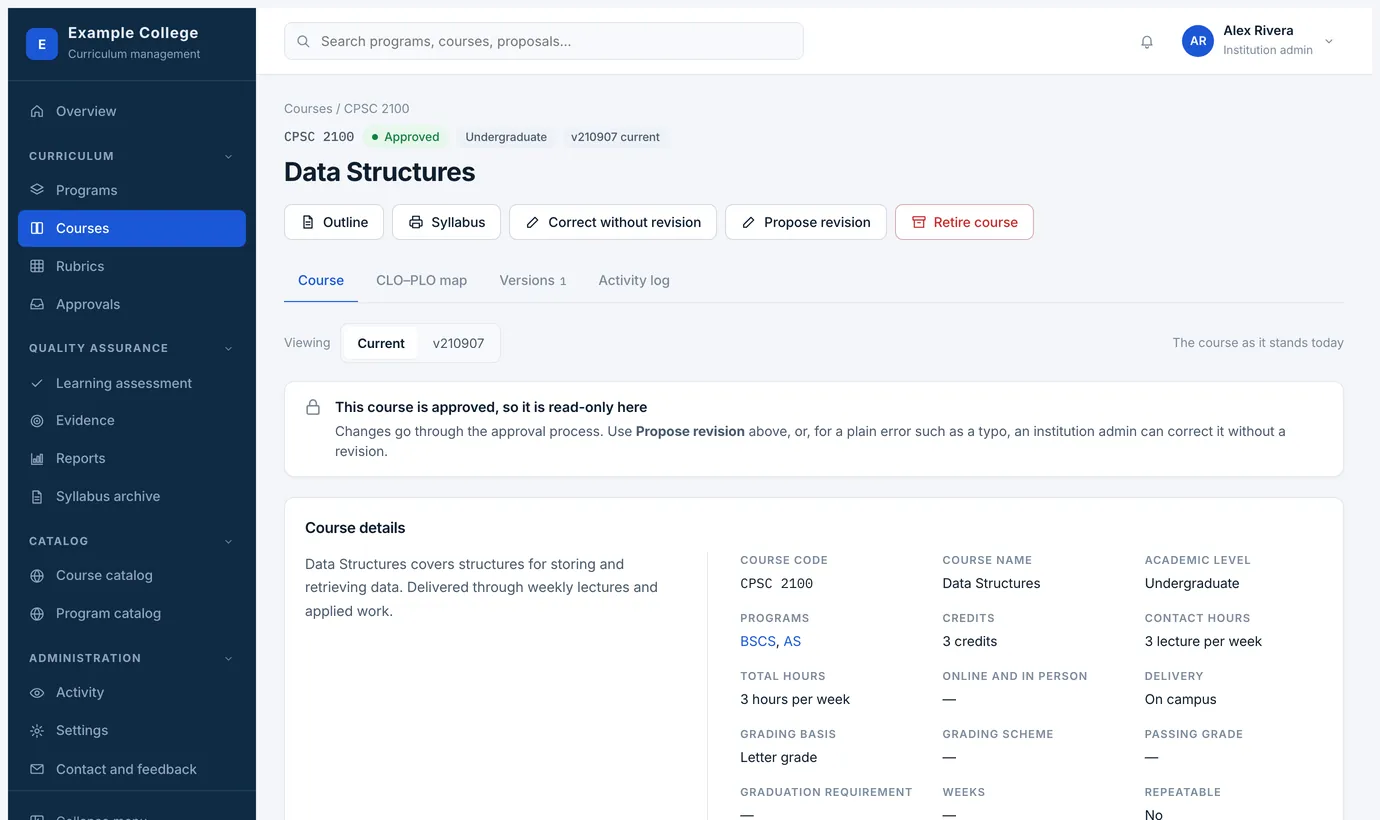The image size is (1380, 820).
Task: Click the Propose revision button
Action: click(806, 222)
